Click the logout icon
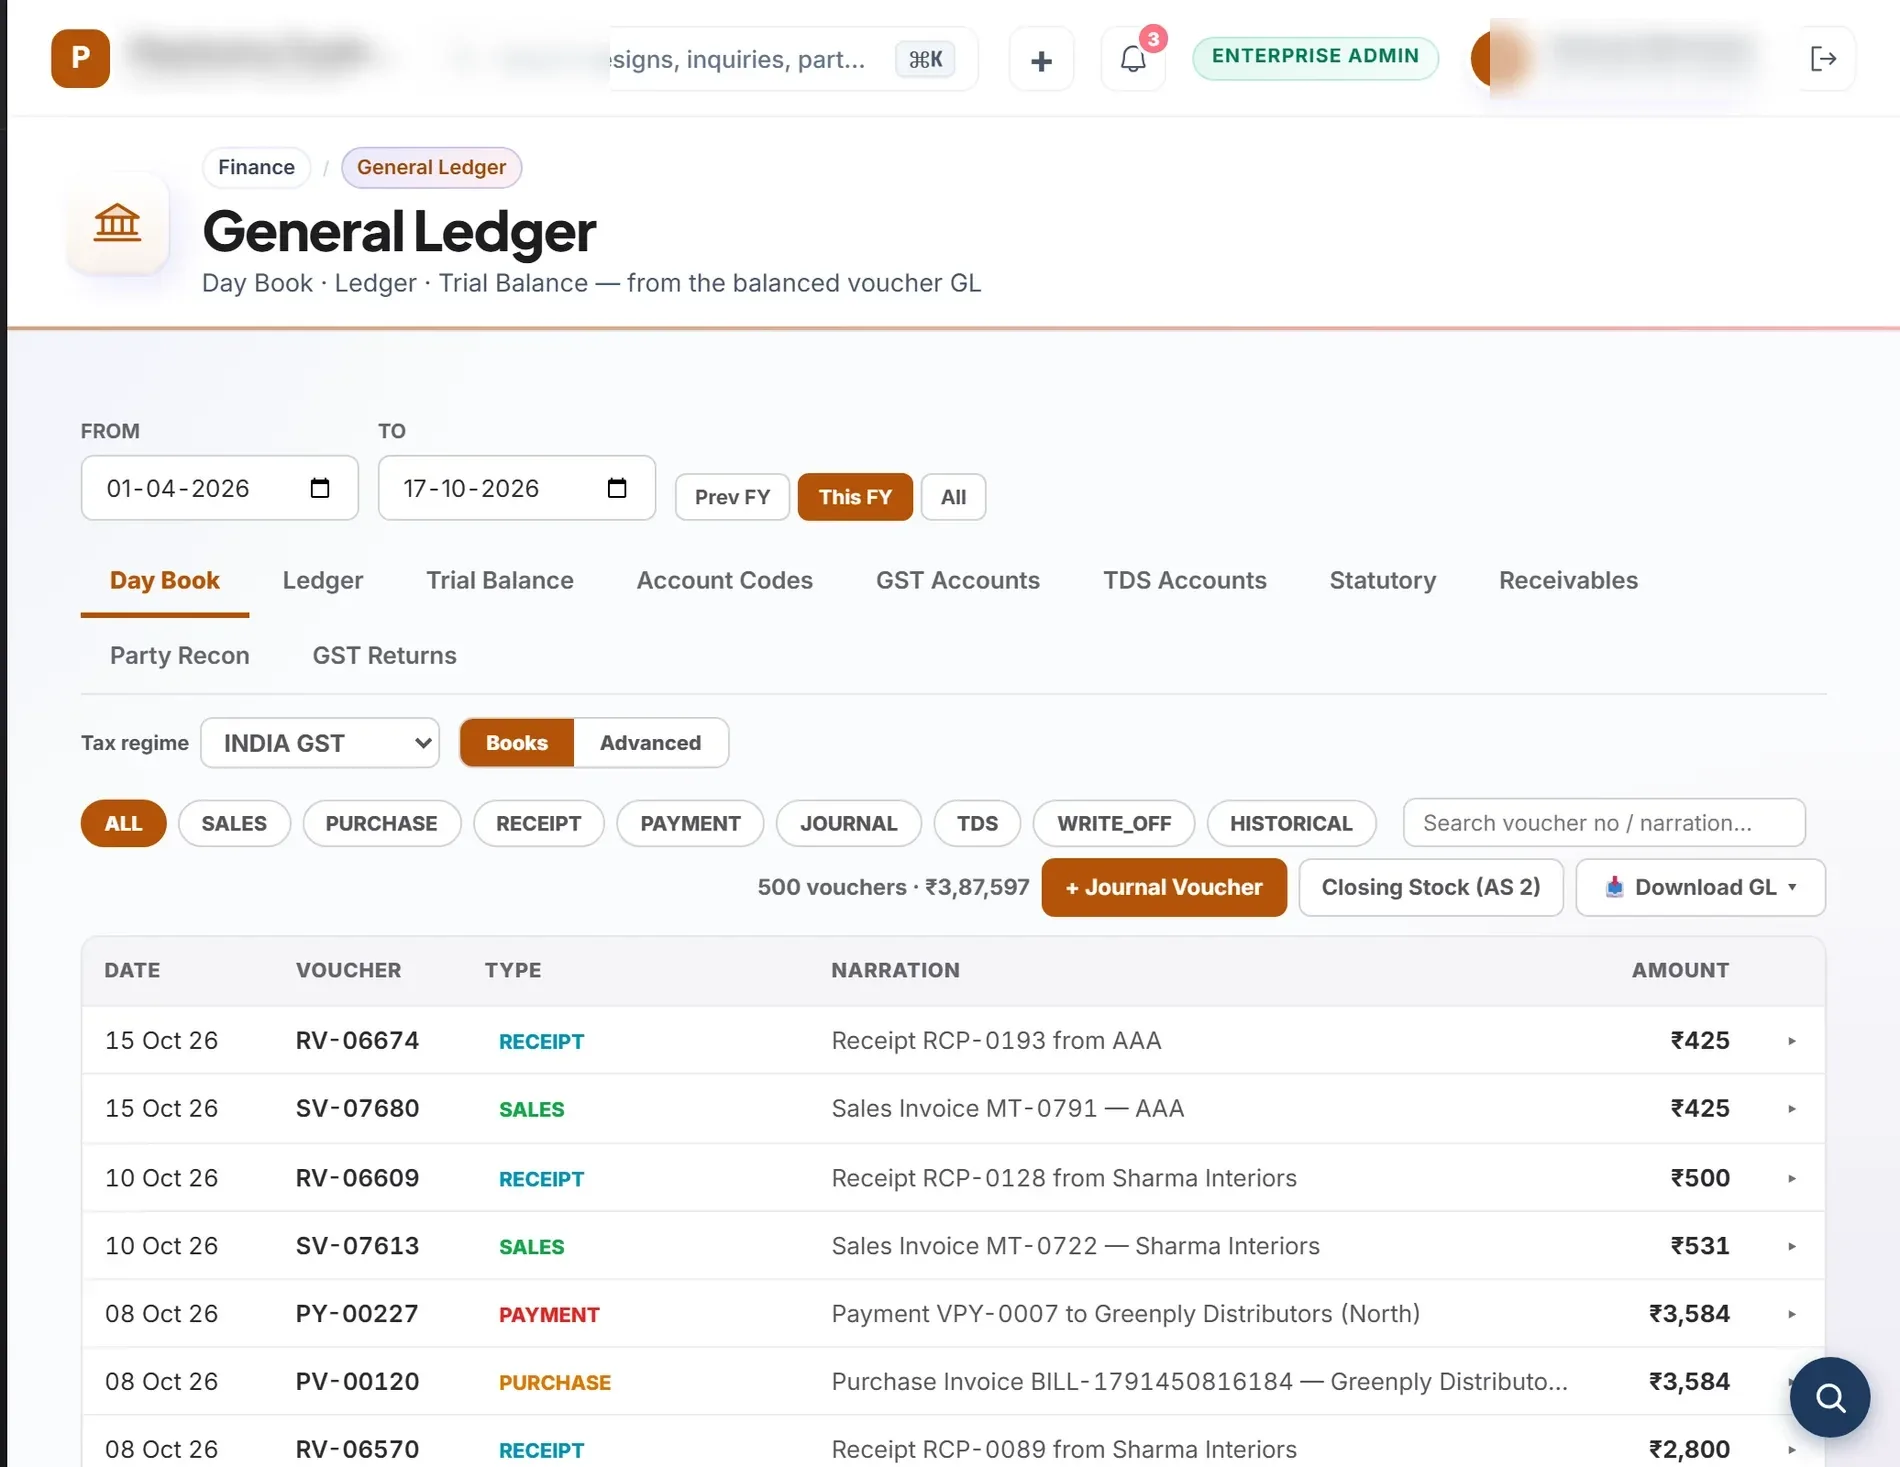1900x1467 pixels. pyautogui.click(x=1823, y=59)
